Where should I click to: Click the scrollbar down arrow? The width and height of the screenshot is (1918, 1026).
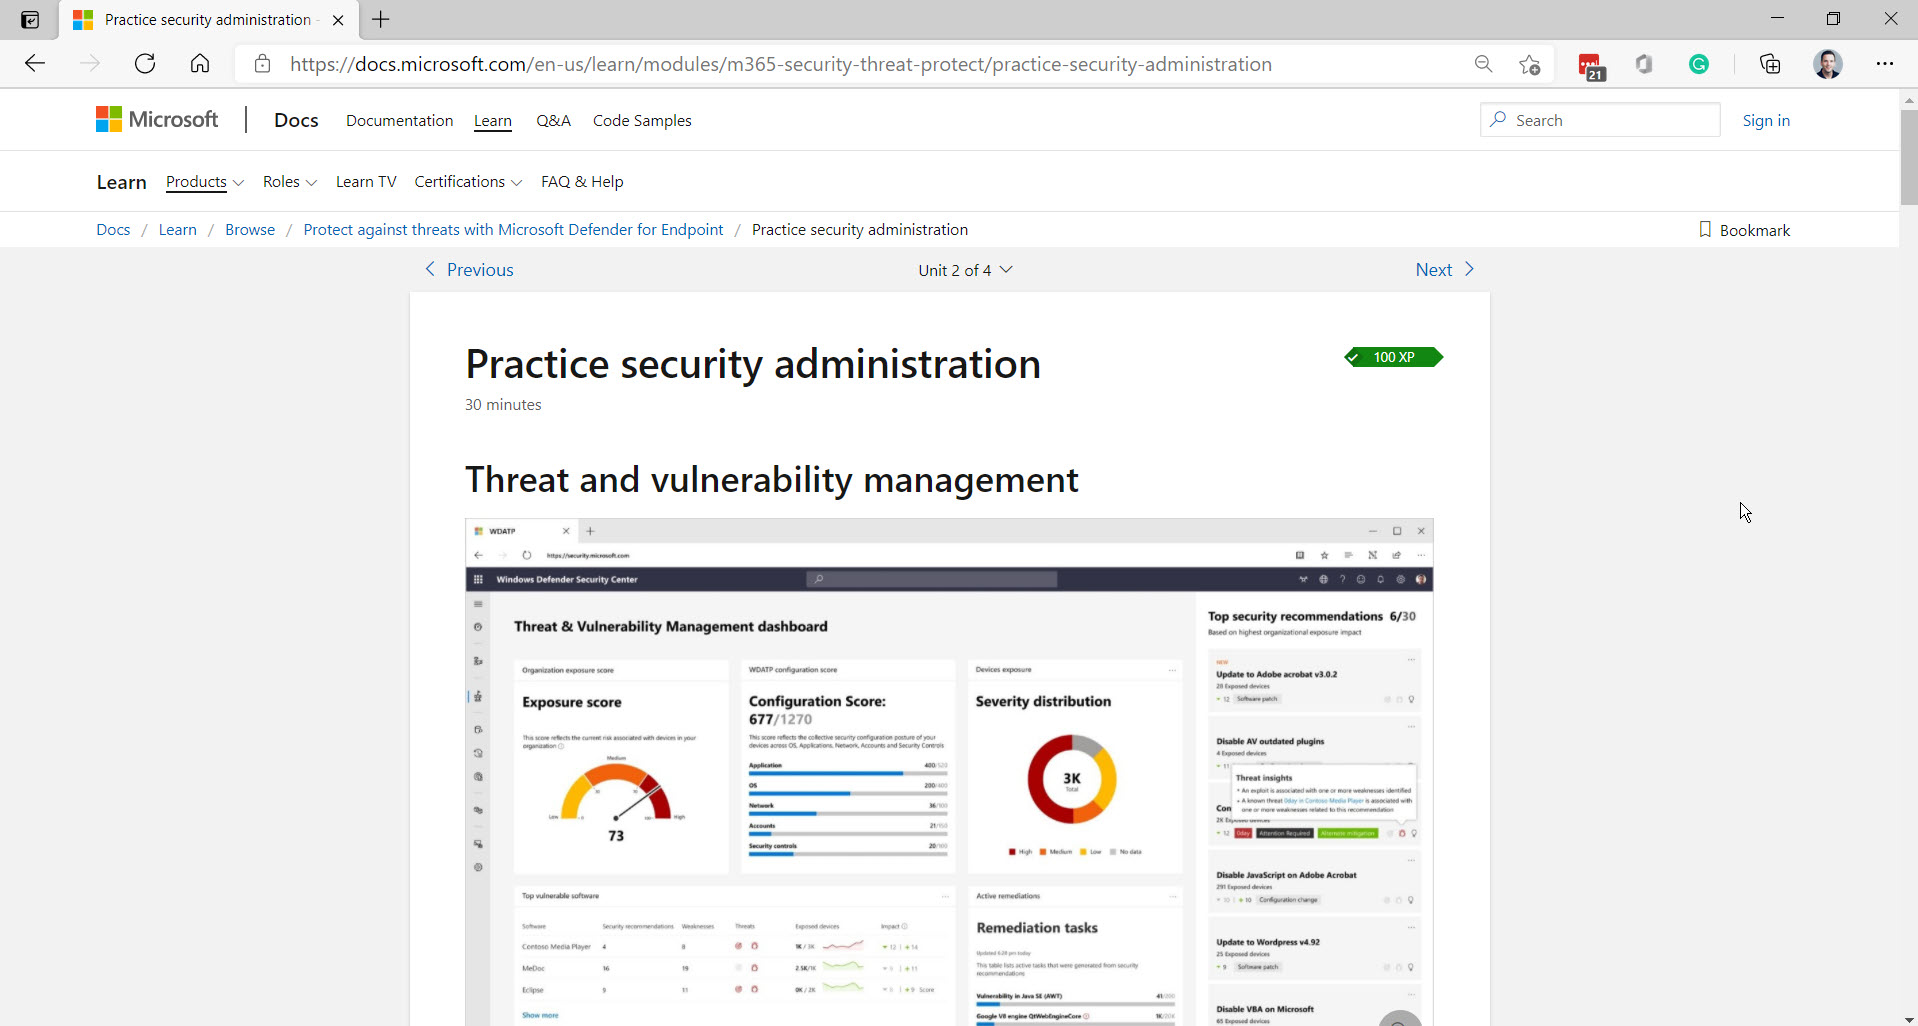pyautogui.click(x=1908, y=1019)
